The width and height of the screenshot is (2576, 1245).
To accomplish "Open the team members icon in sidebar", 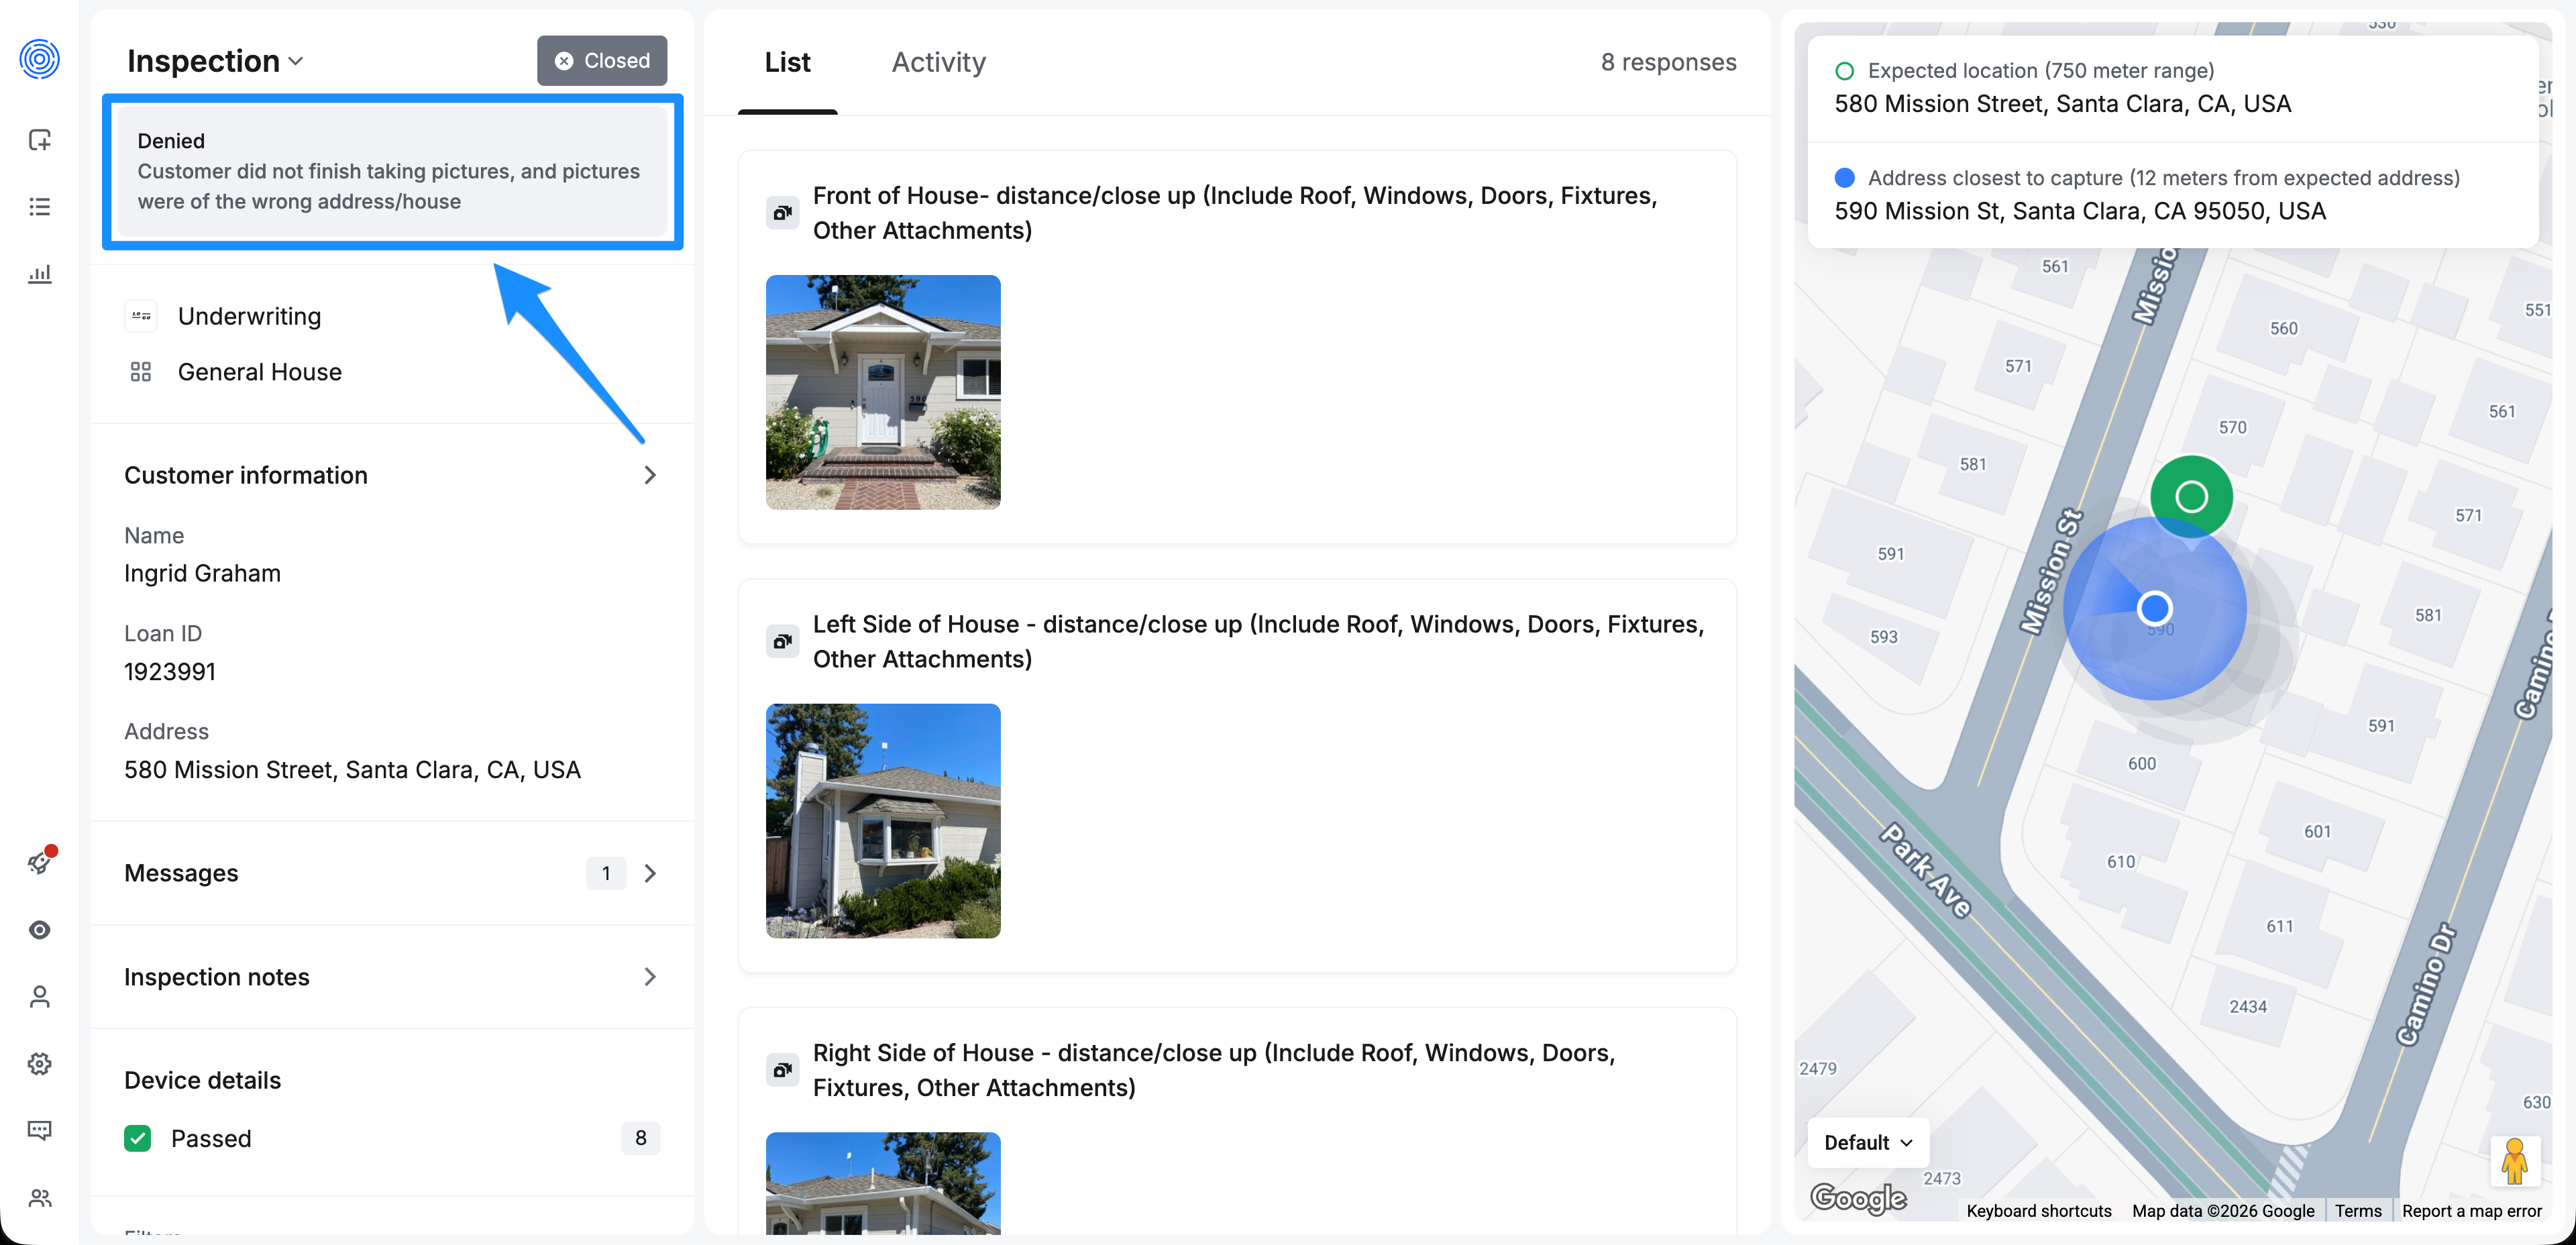I will (x=39, y=1198).
